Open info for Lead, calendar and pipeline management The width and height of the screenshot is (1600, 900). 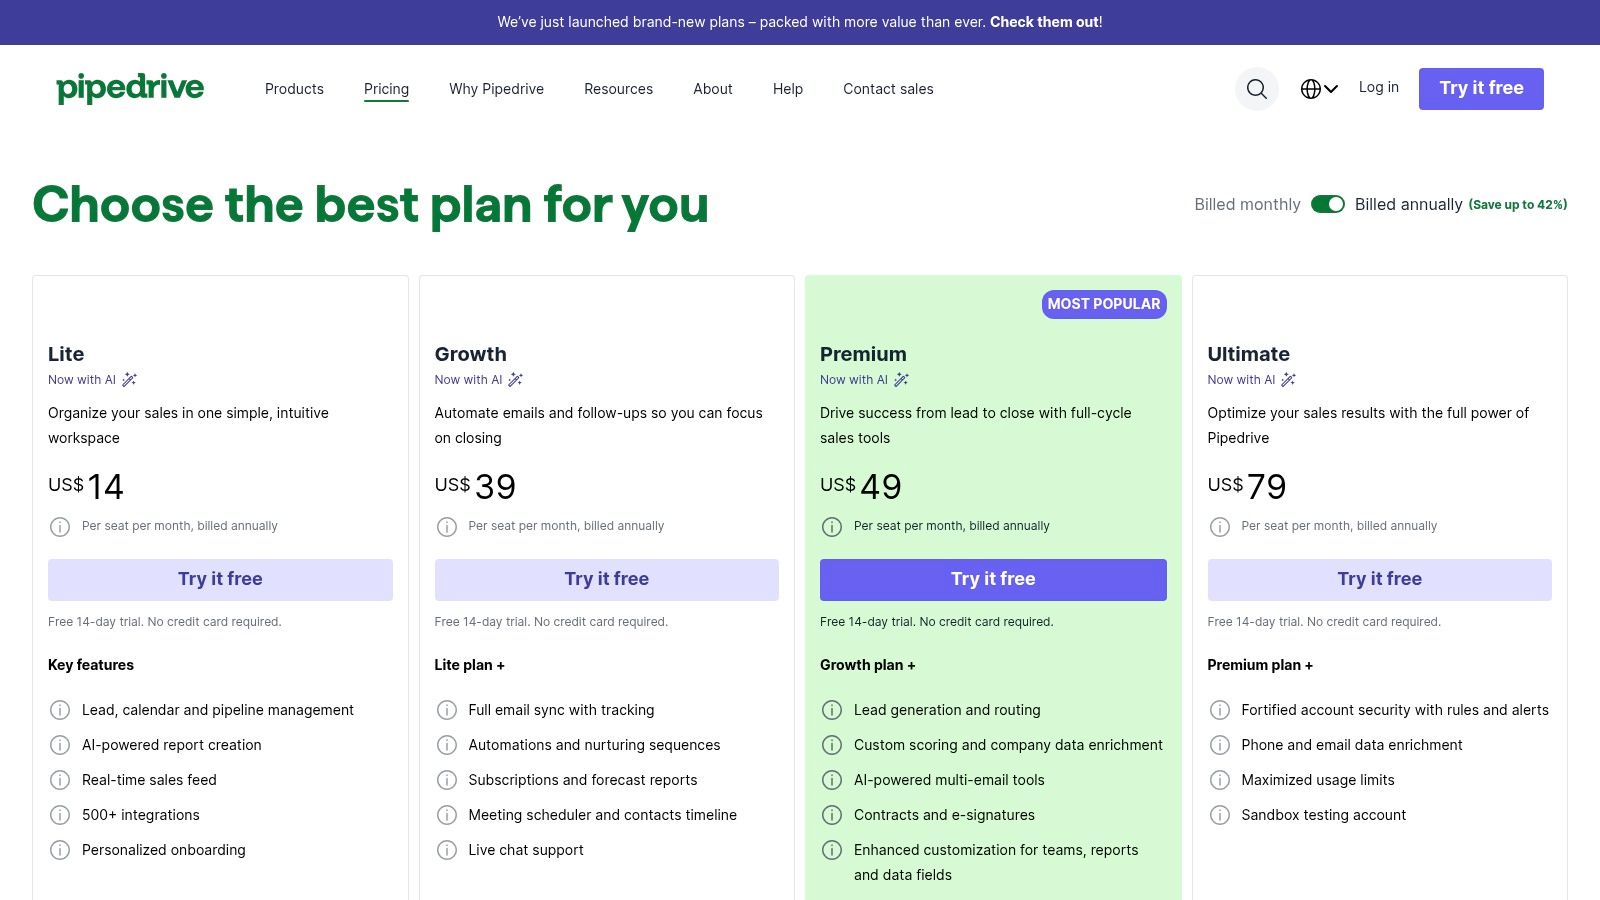(x=60, y=710)
